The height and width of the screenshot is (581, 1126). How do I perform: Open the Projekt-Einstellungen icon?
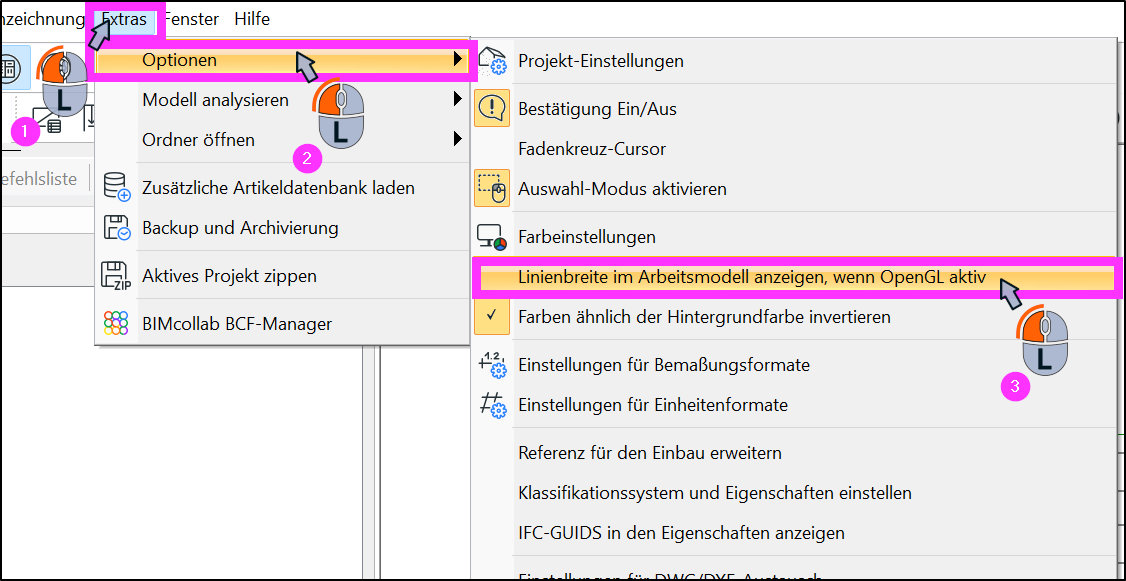[x=492, y=61]
